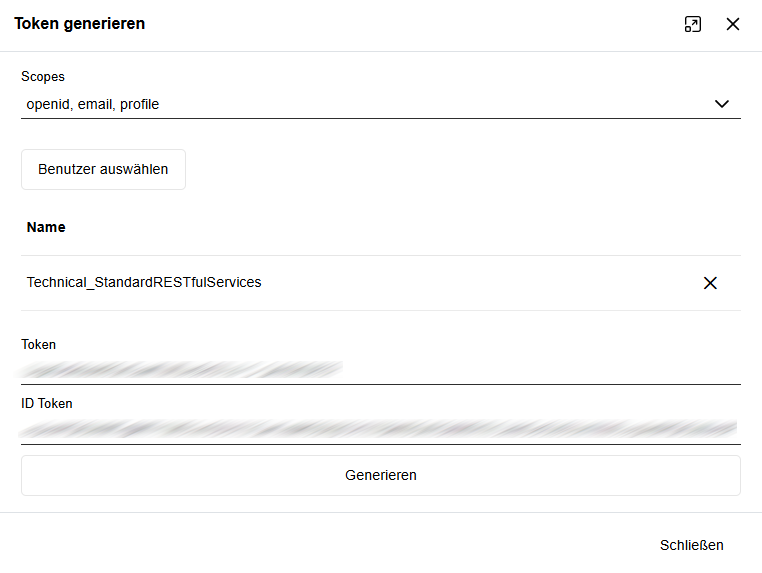Click the Name column header
762x573 pixels.
tap(46, 227)
